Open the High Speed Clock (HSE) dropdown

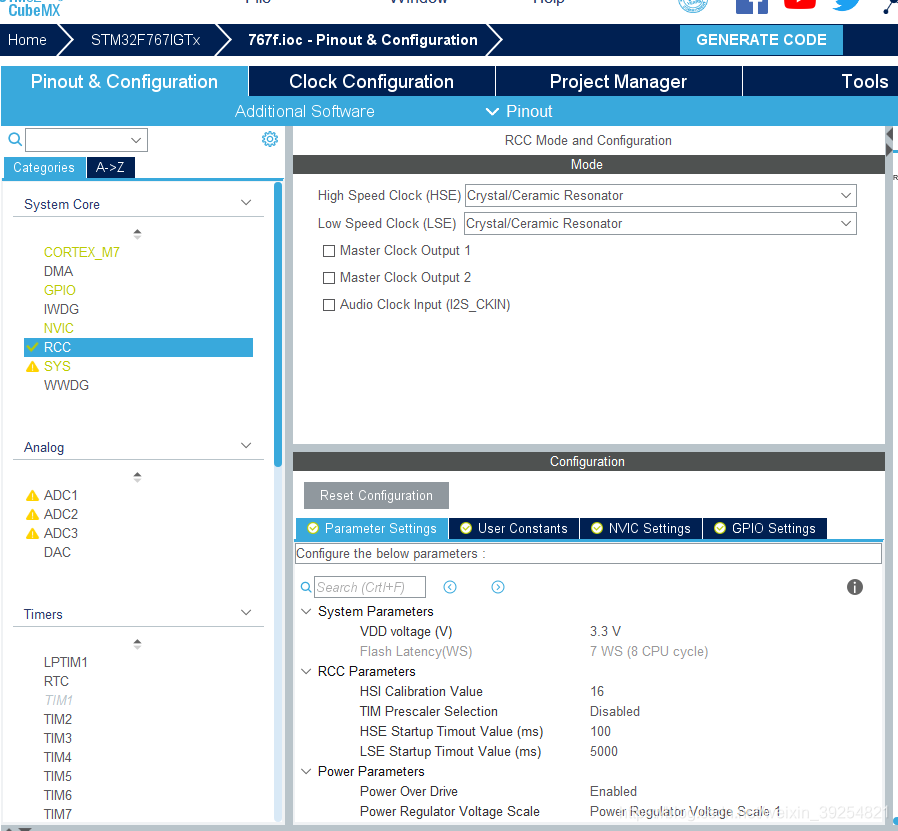pyautogui.click(x=660, y=195)
